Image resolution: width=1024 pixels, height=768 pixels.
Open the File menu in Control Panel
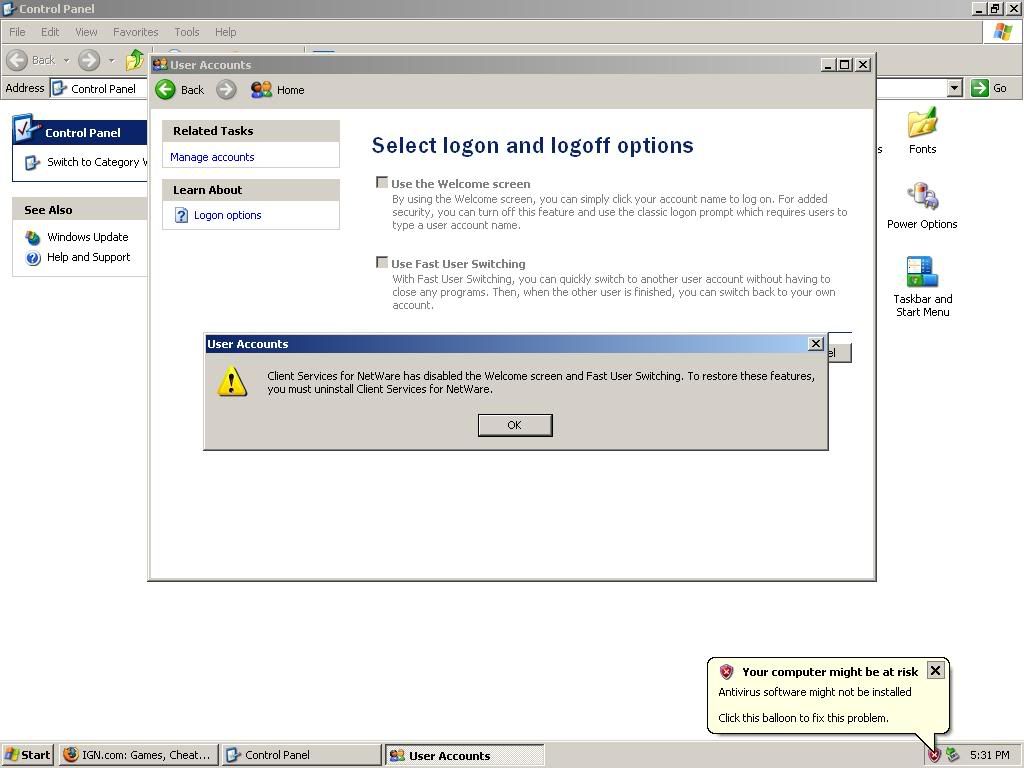[x=17, y=32]
